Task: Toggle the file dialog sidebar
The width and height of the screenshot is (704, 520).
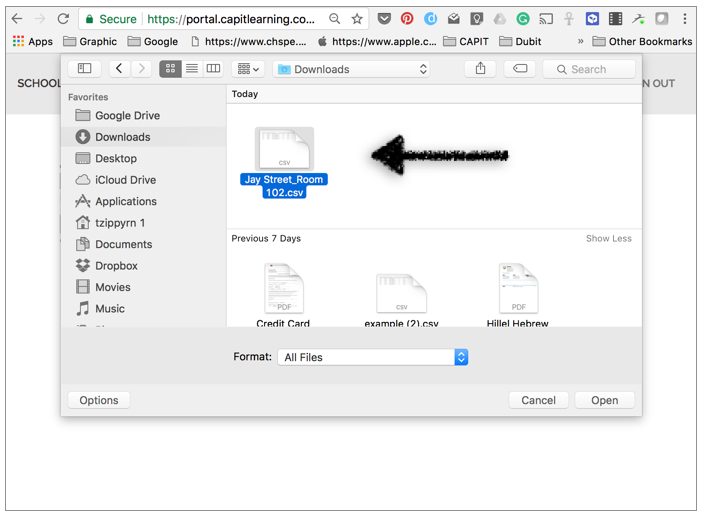Action: coord(84,69)
